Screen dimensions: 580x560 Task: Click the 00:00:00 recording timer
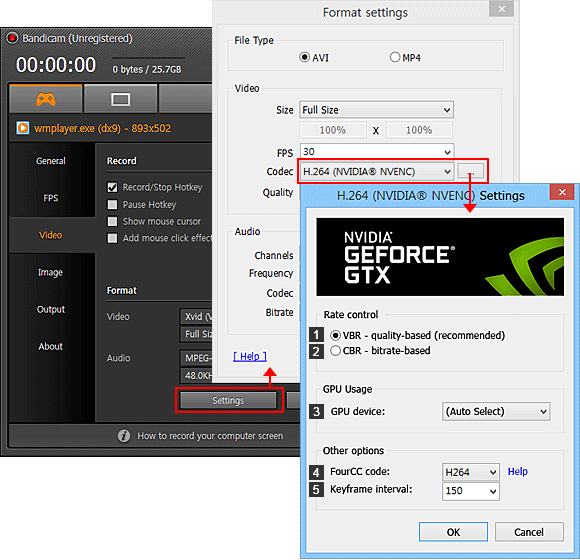[x=56, y=65]
